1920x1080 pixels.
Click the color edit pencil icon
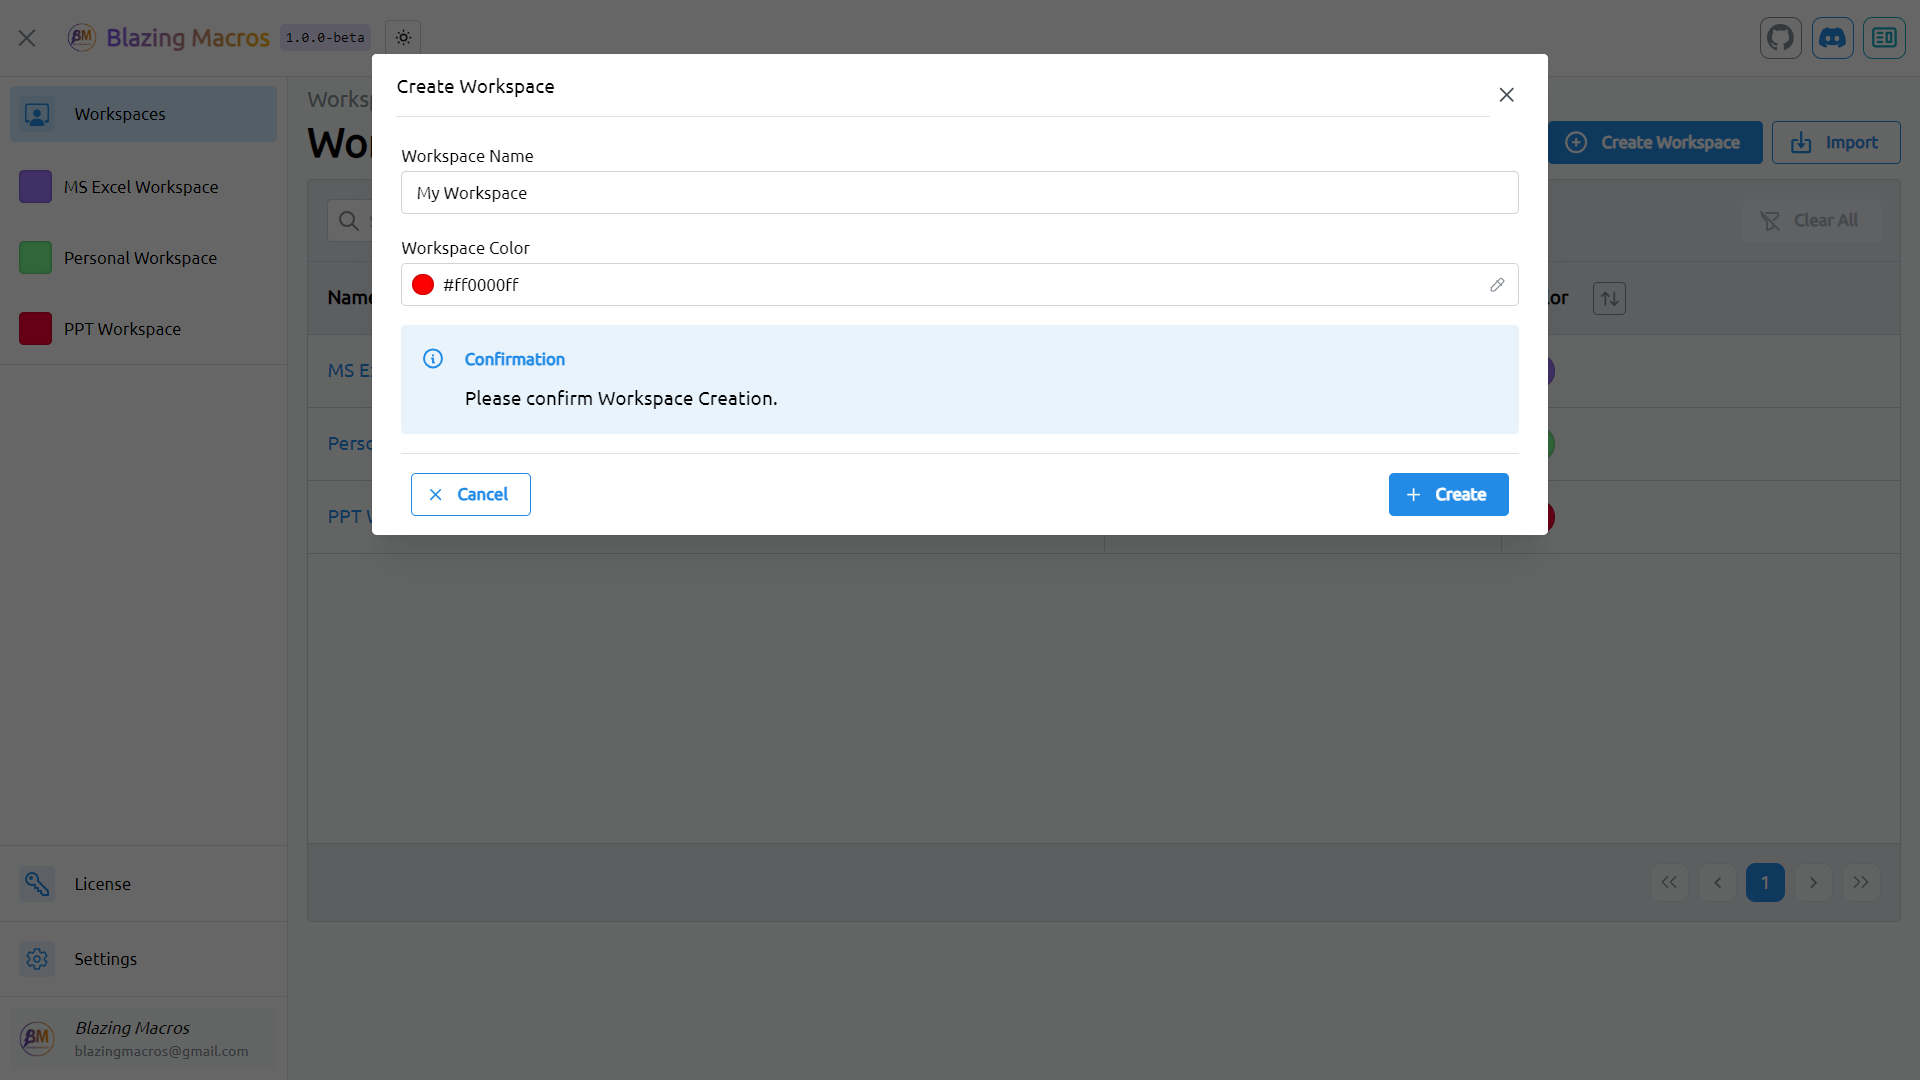point(1497,285)
